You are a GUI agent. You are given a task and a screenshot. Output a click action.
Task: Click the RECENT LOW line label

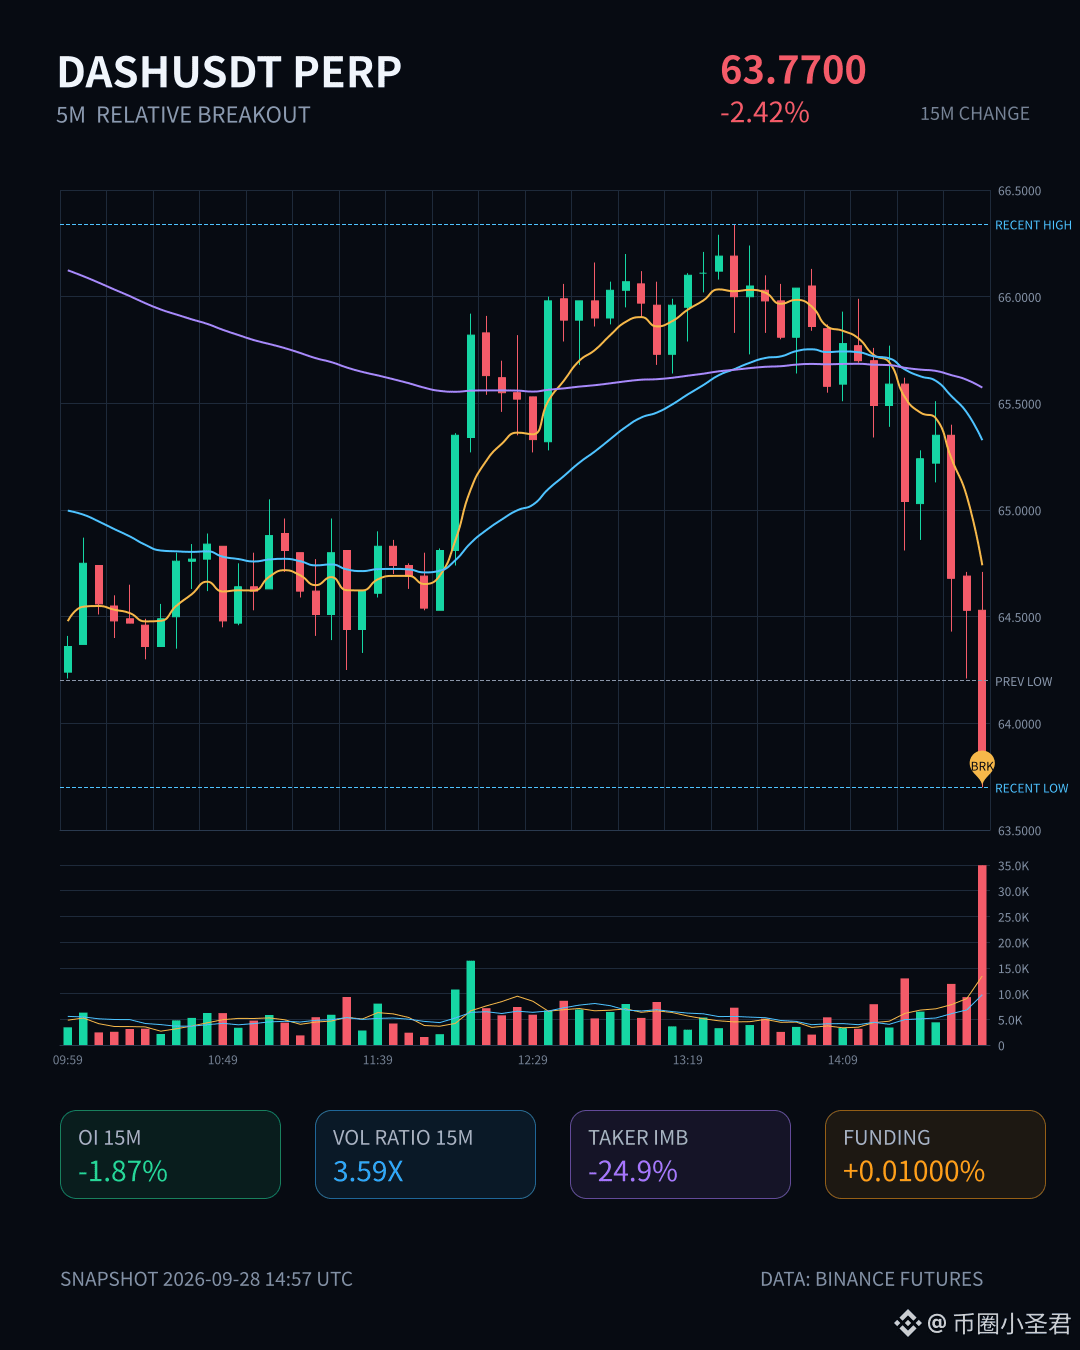(x=1031, y=788)
